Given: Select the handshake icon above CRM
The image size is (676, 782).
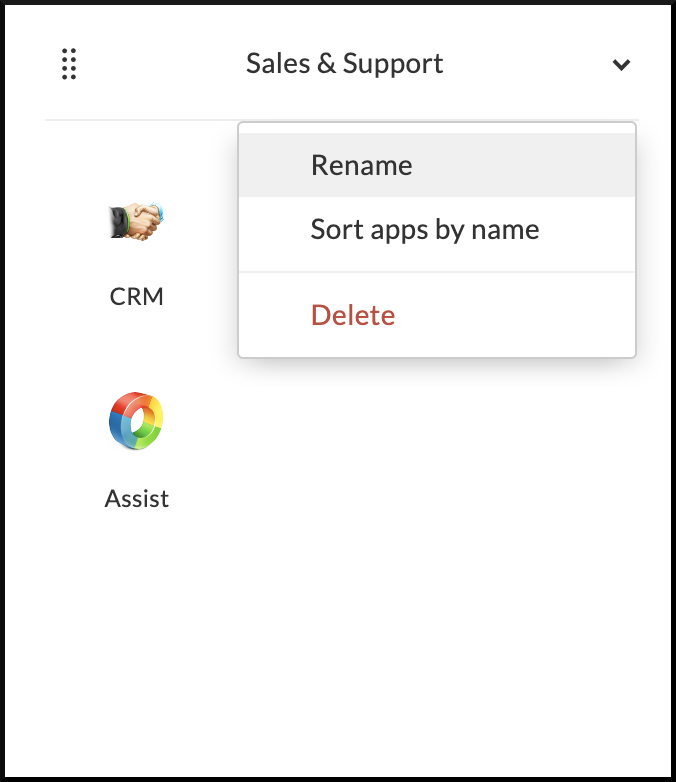Looking at the screenshot, I should click(137, 222).
